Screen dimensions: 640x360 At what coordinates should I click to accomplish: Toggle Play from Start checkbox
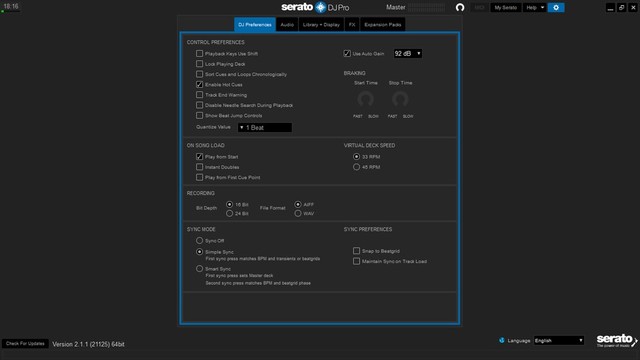click(199, 157)
